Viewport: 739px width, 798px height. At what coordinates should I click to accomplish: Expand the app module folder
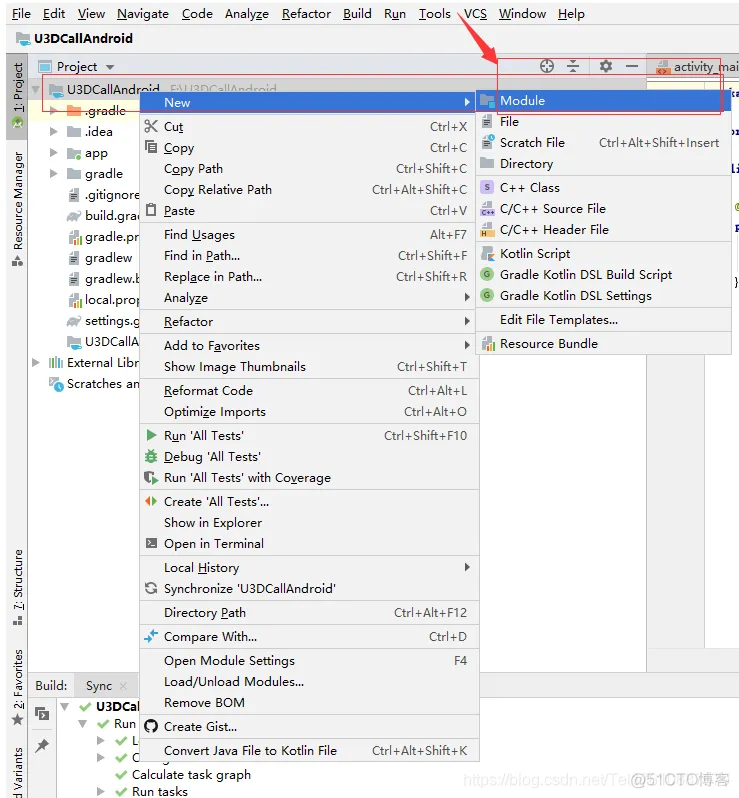[53, 153]
